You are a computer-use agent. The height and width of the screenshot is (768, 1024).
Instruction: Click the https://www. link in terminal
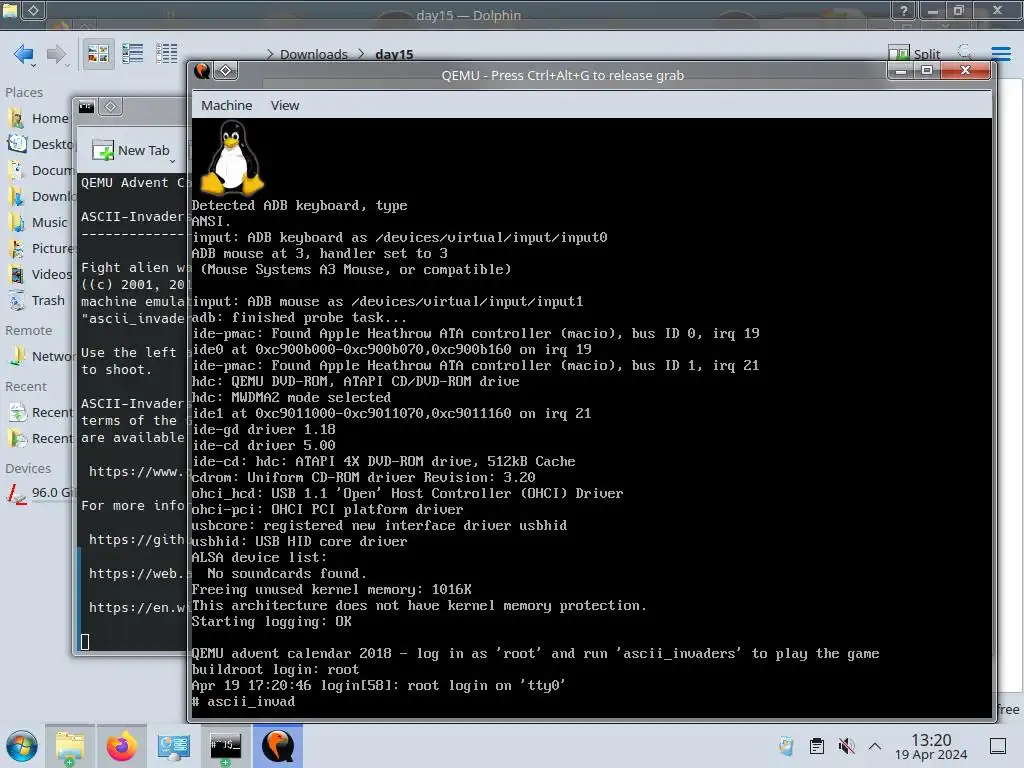point(136,472)
